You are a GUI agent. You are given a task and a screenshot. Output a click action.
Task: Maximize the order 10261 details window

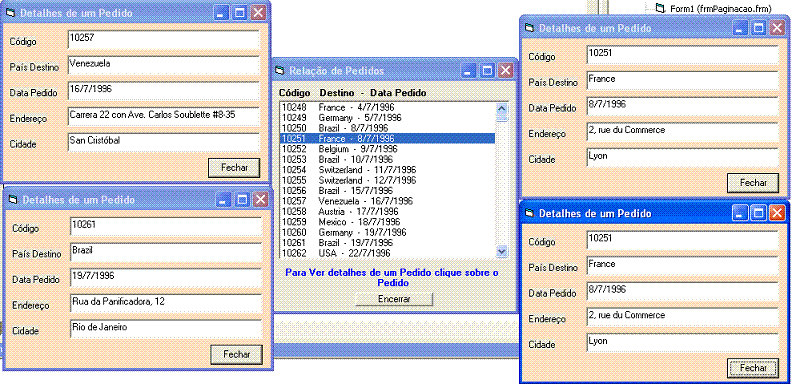click(x=242, y=200)
